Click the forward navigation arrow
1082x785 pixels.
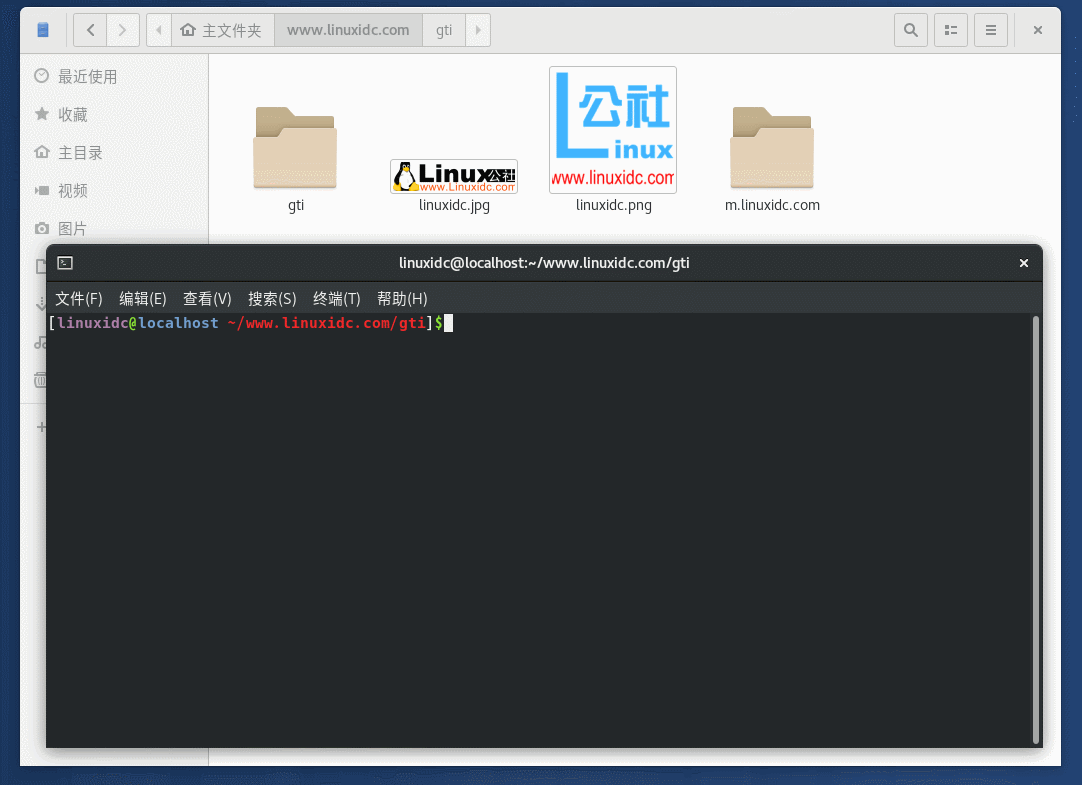(x=123, y=30)
